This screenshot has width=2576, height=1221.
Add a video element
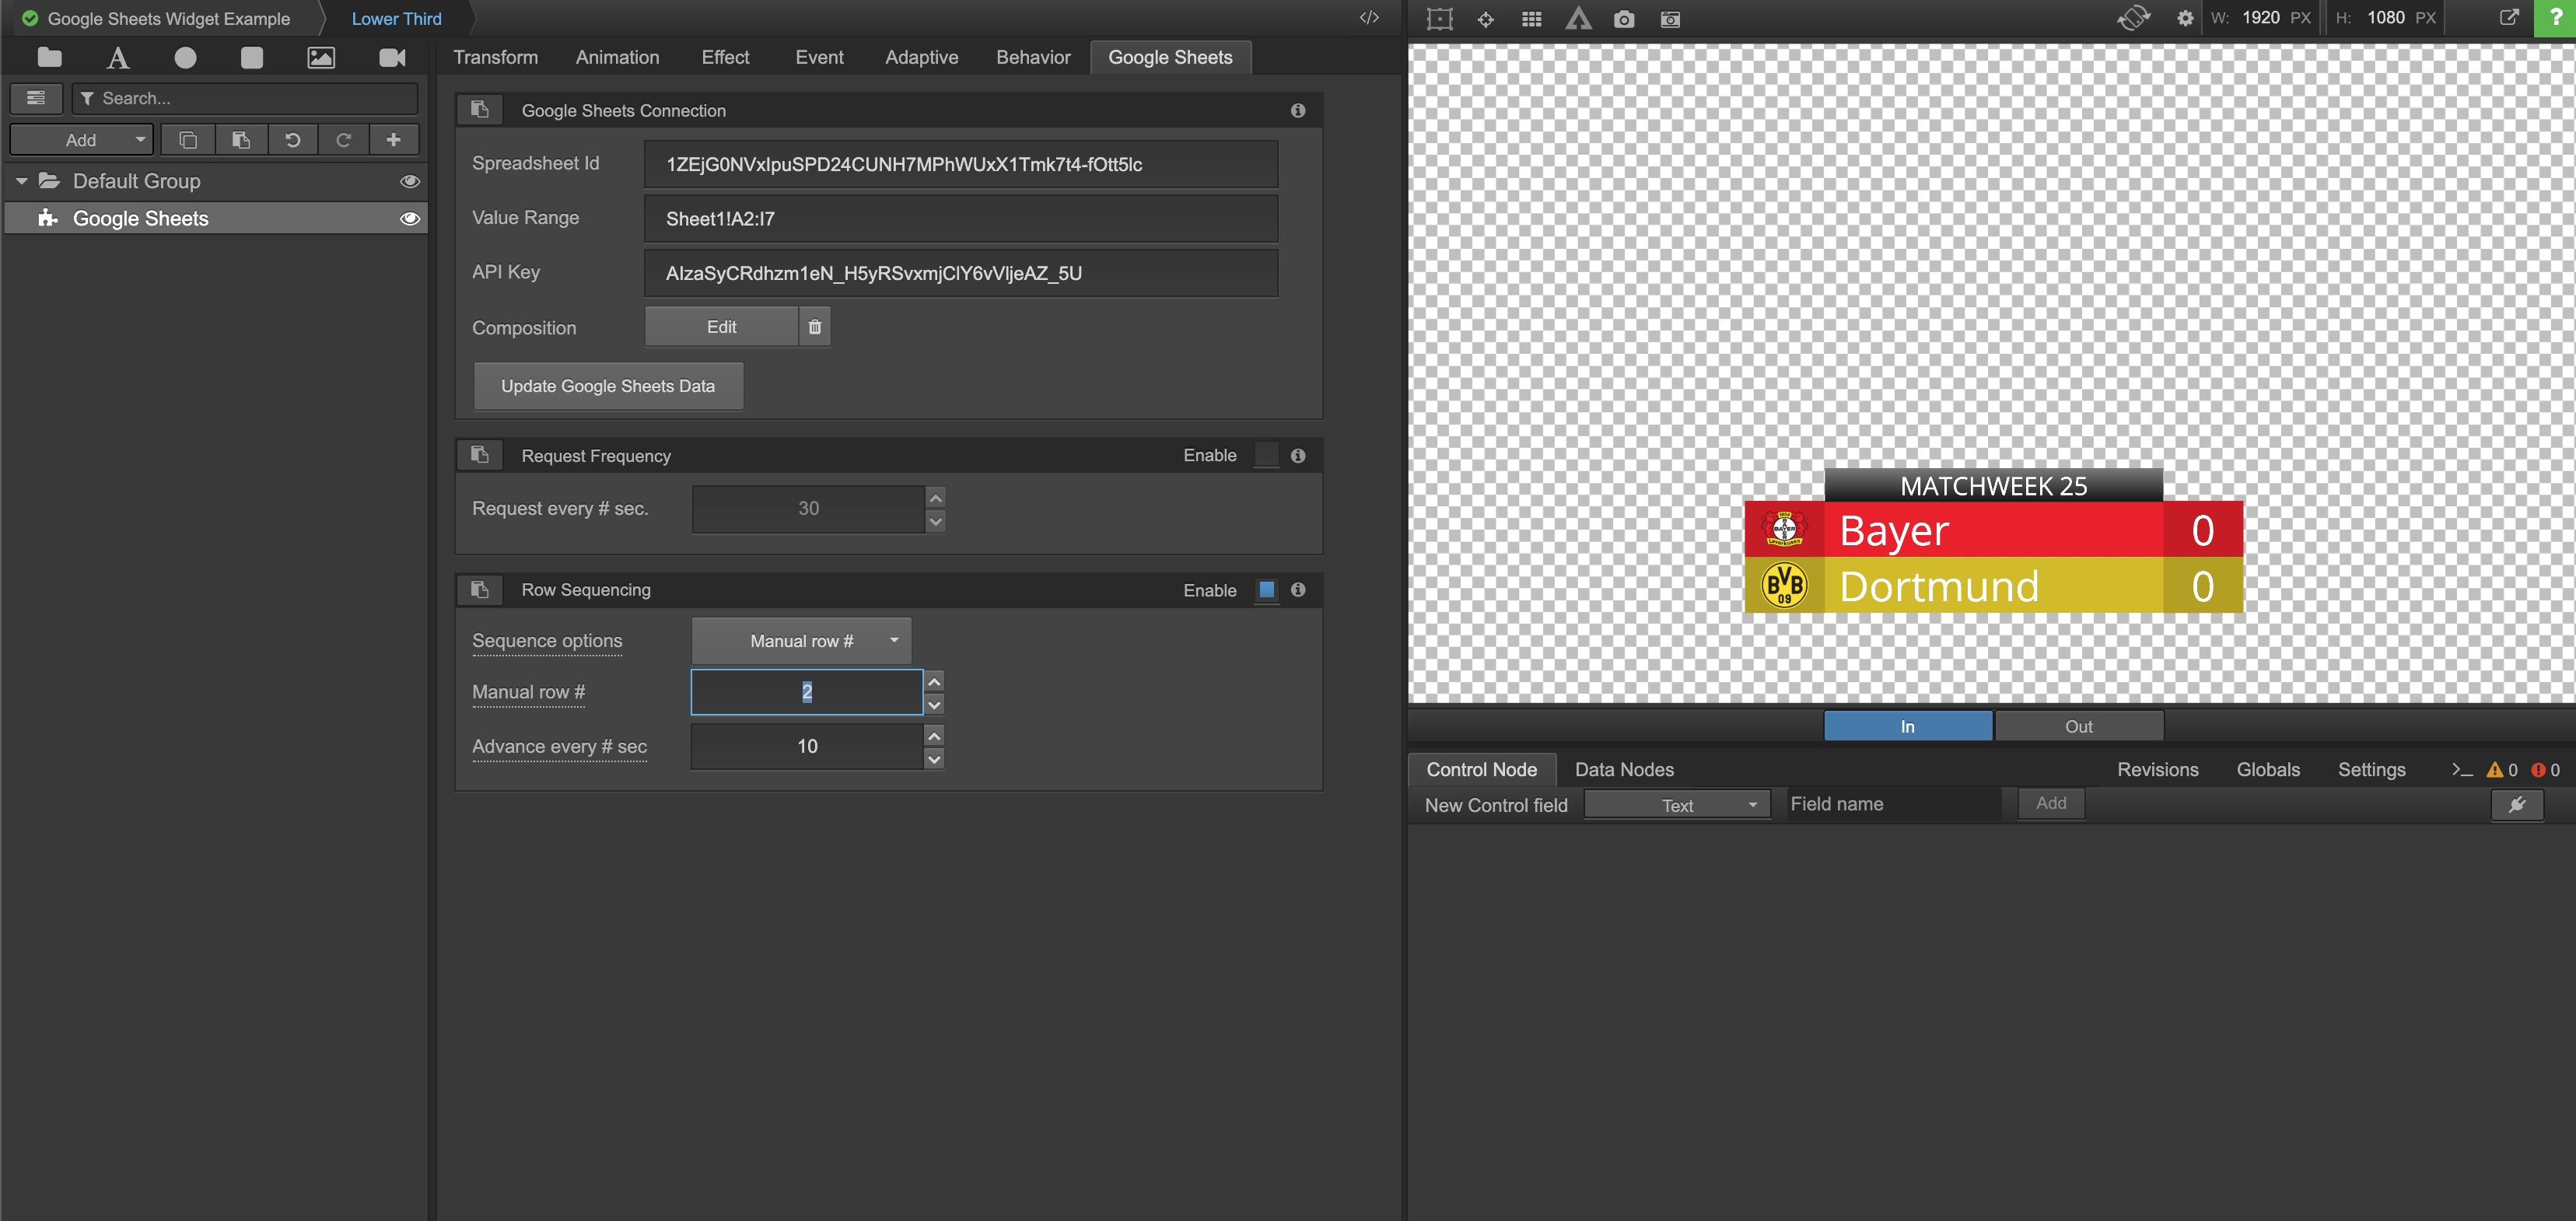click(x=392, y=57)
